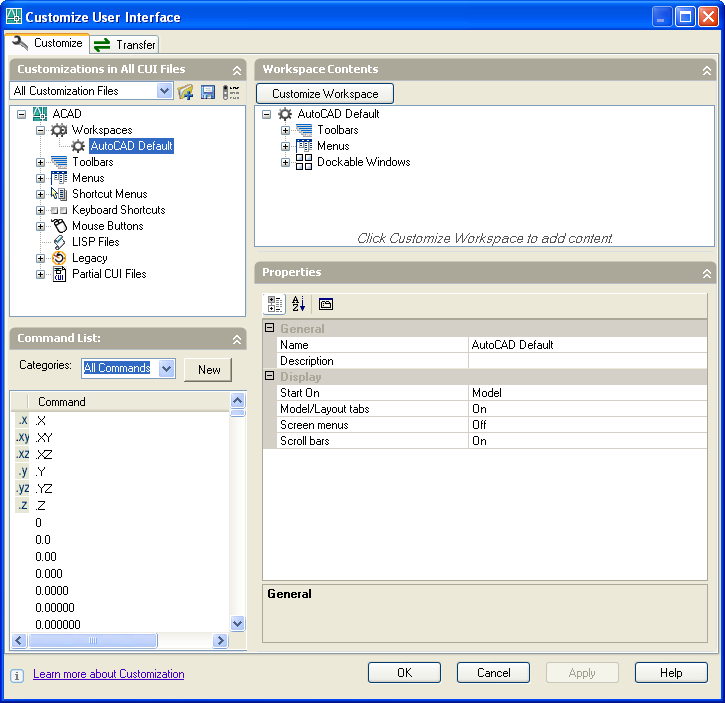The image size is (725, 703).
Task: Select the 0.000 command in list
Action: pyautogui.click(x=49, y=574)
